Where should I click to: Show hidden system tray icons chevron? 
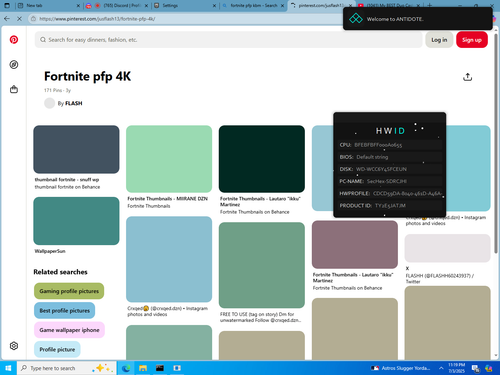pos(441,368)
